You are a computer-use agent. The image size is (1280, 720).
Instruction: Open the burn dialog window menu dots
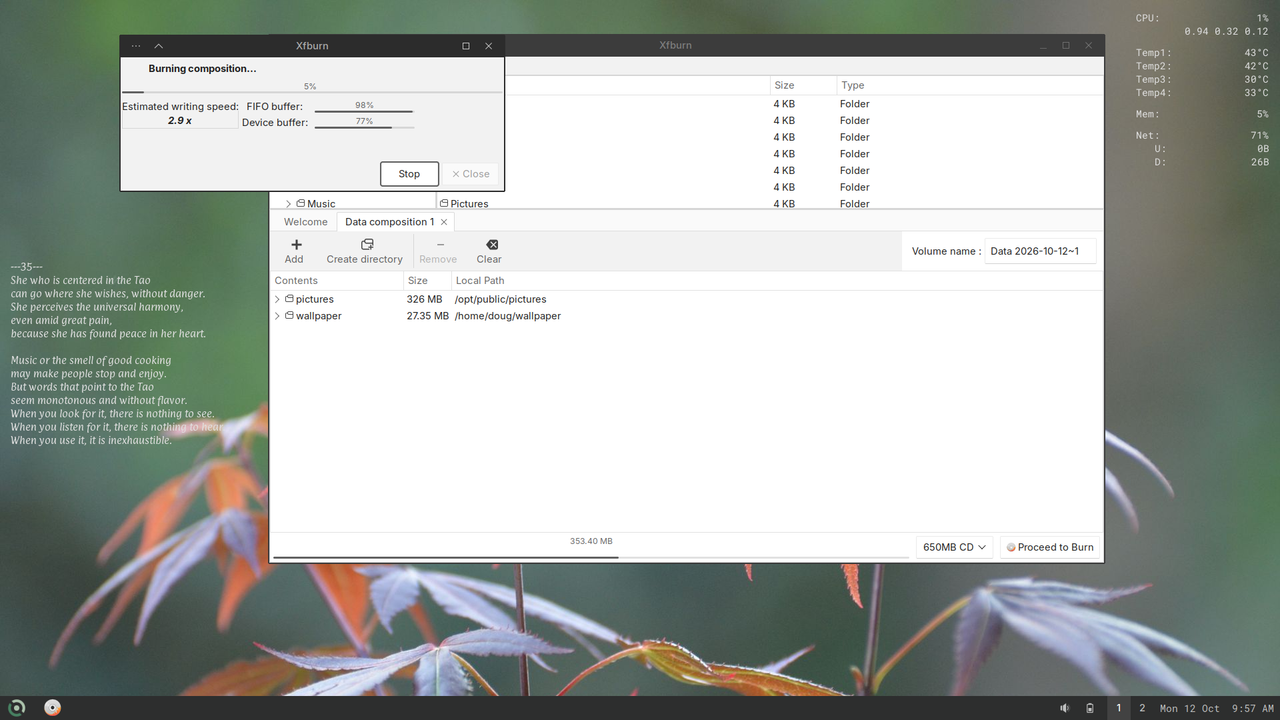136,46
